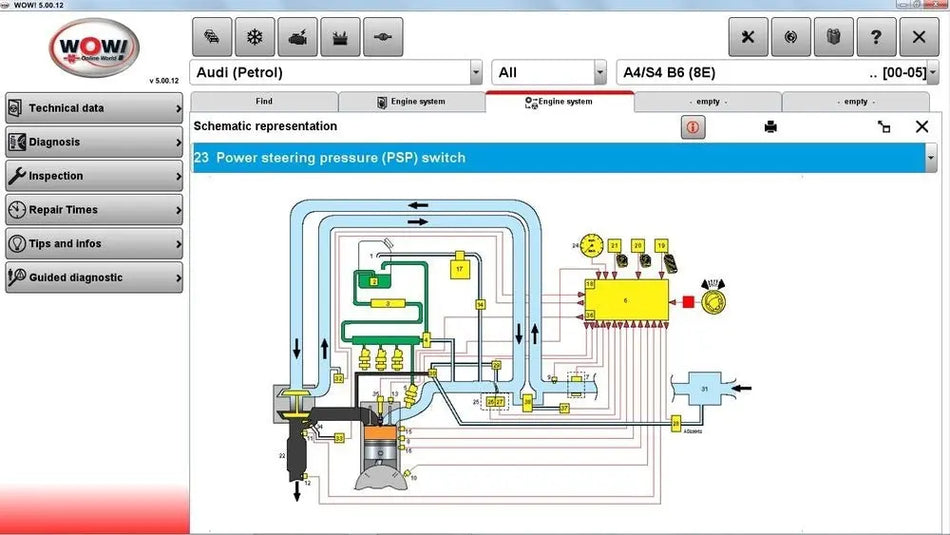950x535 pixels.
Task: Click the red square in the schematic
Action: [688, 300]
